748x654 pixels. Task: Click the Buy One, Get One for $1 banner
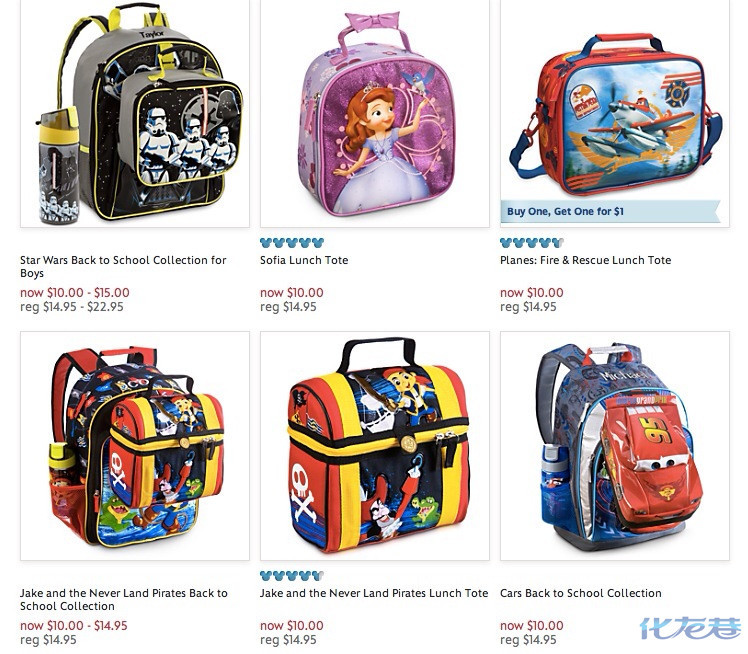(x=610, y=211)
